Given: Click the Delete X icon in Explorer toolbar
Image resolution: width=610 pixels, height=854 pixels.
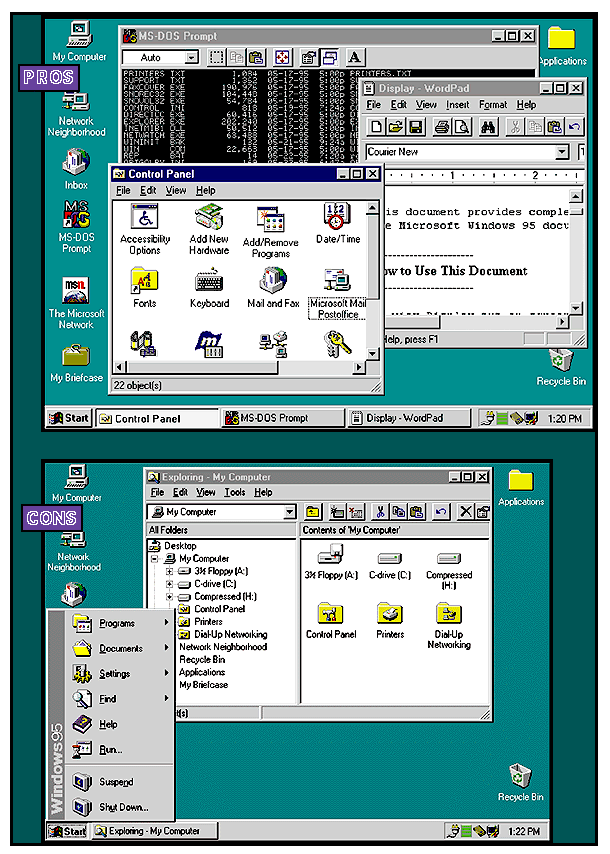Looking at the screenshot, I should click(465, 512).
